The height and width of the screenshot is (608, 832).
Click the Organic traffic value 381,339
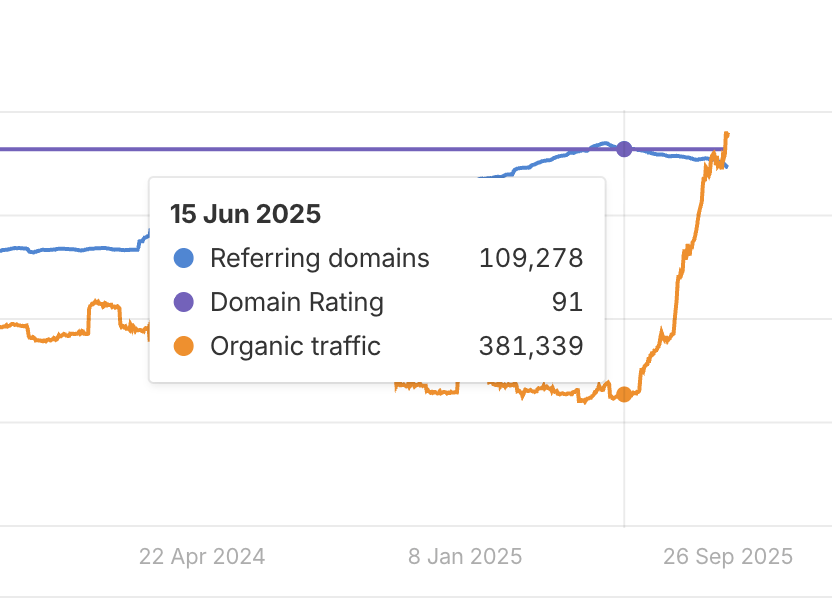tap(530, 346)
